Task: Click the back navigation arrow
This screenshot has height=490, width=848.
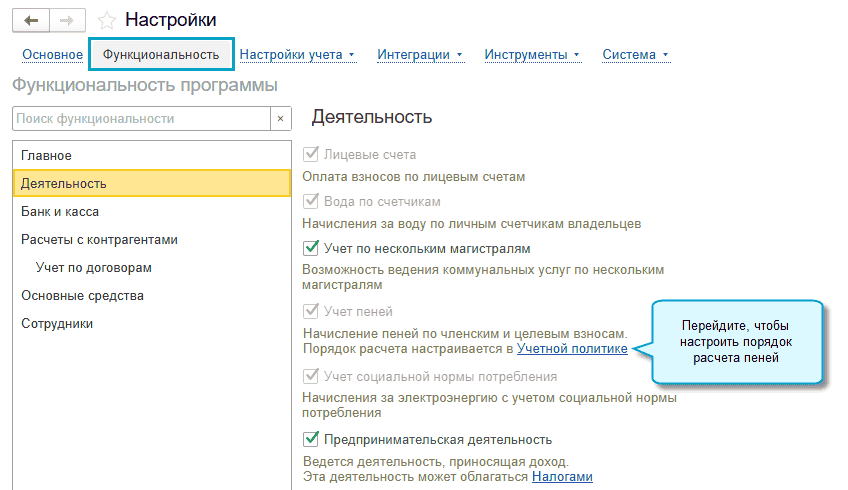Action: click(x=30, y=20)
